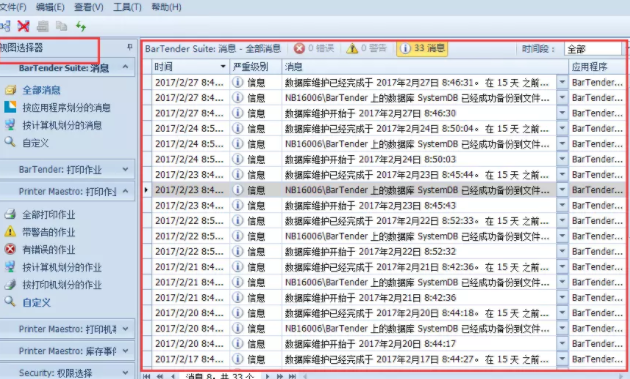Collapse the BarTender Suite: 消息 section
630x379 pixels.
[x=125, y=67]
